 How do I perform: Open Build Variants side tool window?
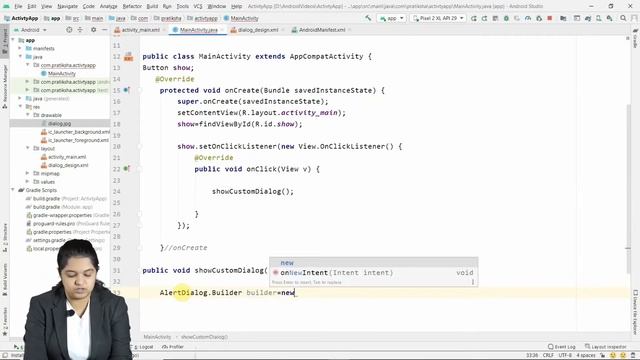pos(5,279)
